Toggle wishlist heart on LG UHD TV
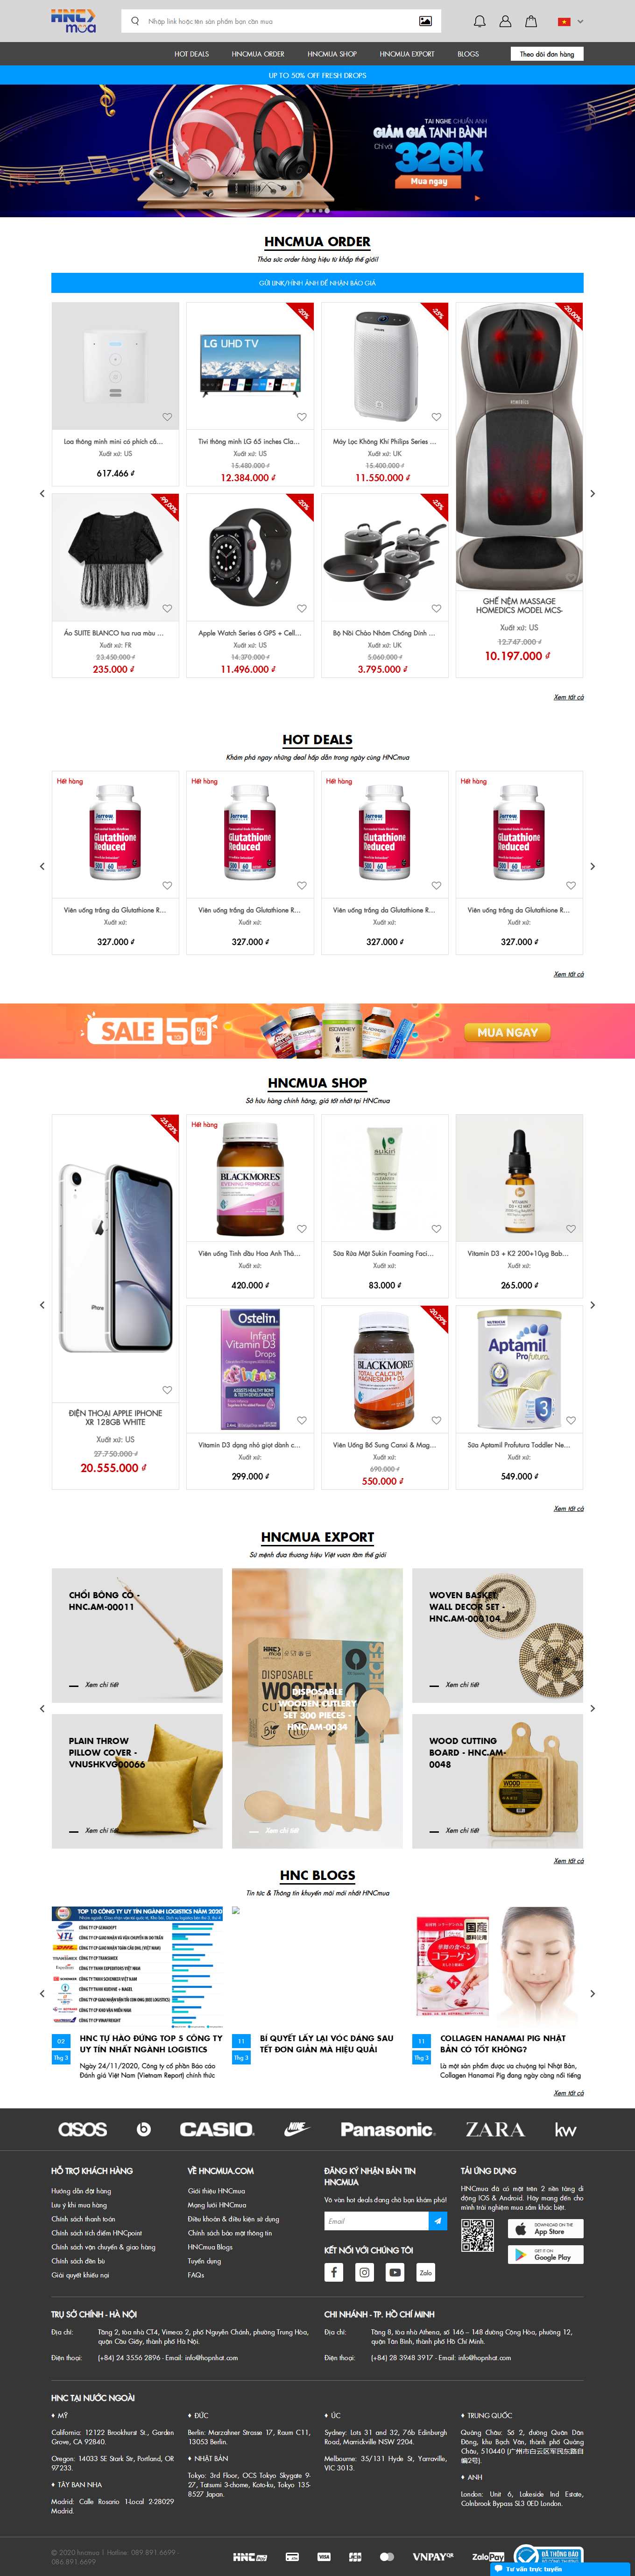This screenshot has height=2576, width=635. point(302,417)
